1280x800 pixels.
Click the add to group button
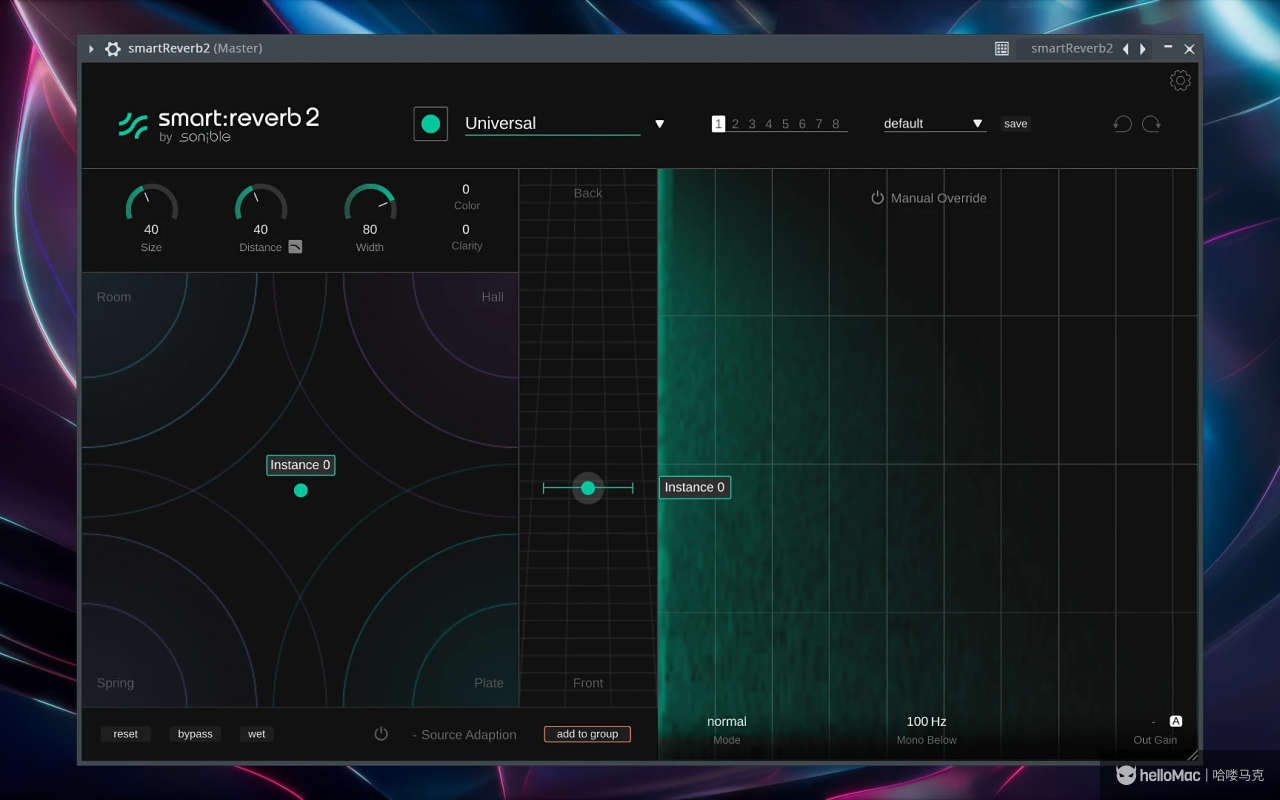click(x=587, y=734)
